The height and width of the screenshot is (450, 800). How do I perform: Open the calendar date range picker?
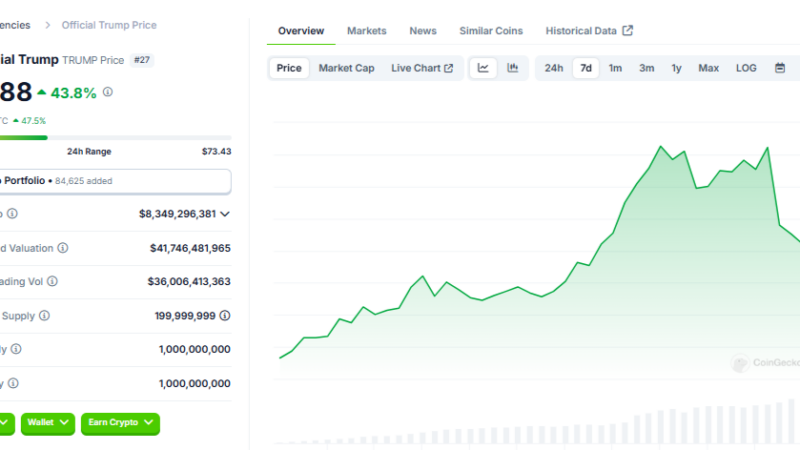tap(780, 68)
